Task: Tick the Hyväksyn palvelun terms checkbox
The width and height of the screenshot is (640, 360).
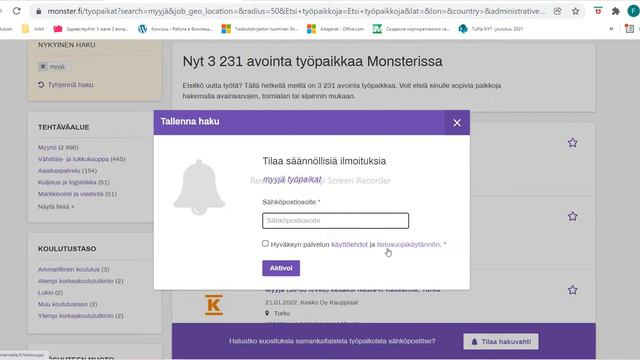Action: 265,243
